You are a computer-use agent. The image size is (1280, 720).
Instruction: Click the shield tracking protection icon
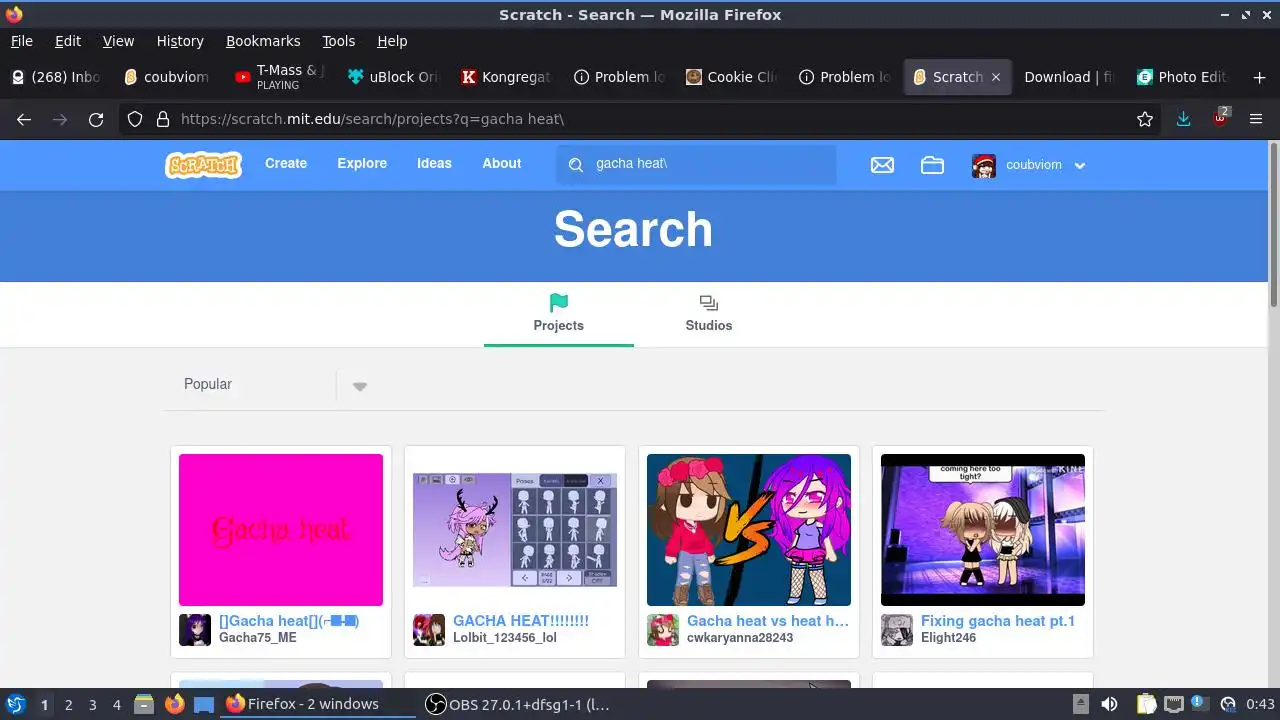pyautogui.click(x=136, y=119)
